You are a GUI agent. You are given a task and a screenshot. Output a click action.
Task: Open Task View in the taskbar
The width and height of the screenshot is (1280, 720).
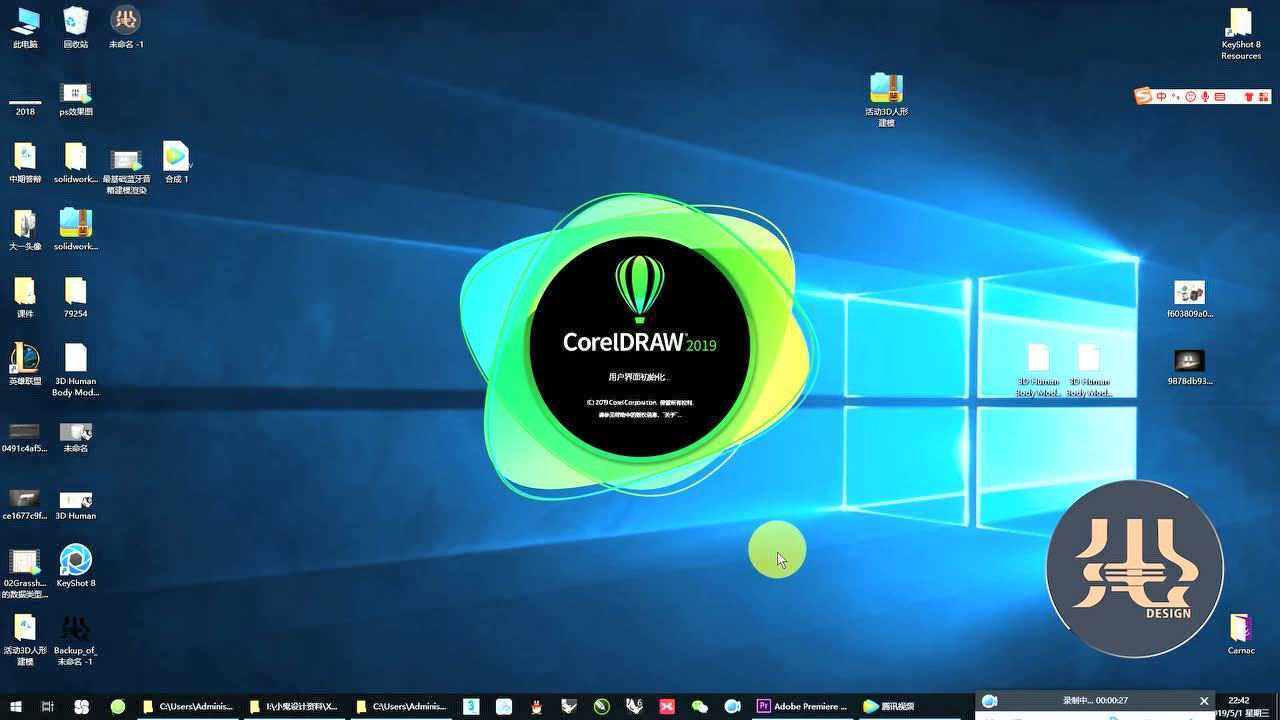(47, 706)
